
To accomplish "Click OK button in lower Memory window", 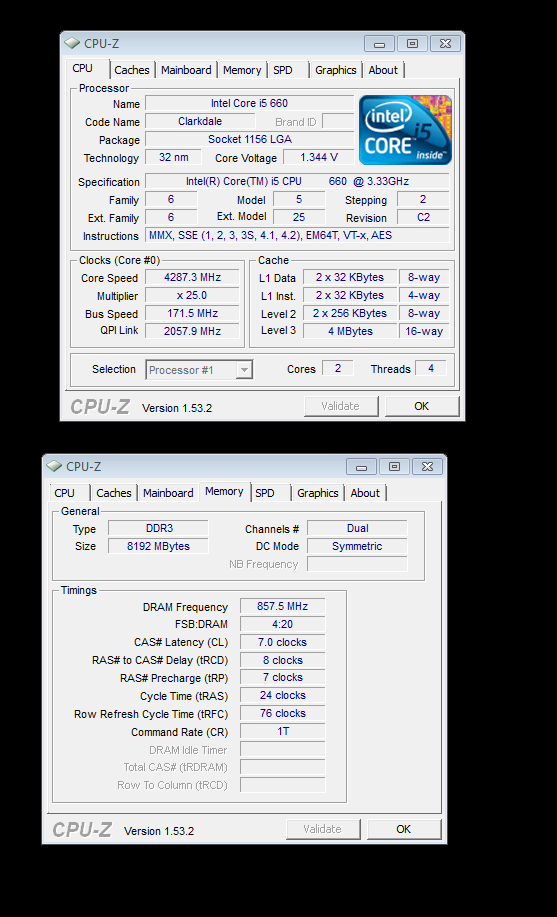I will point(404,829).
